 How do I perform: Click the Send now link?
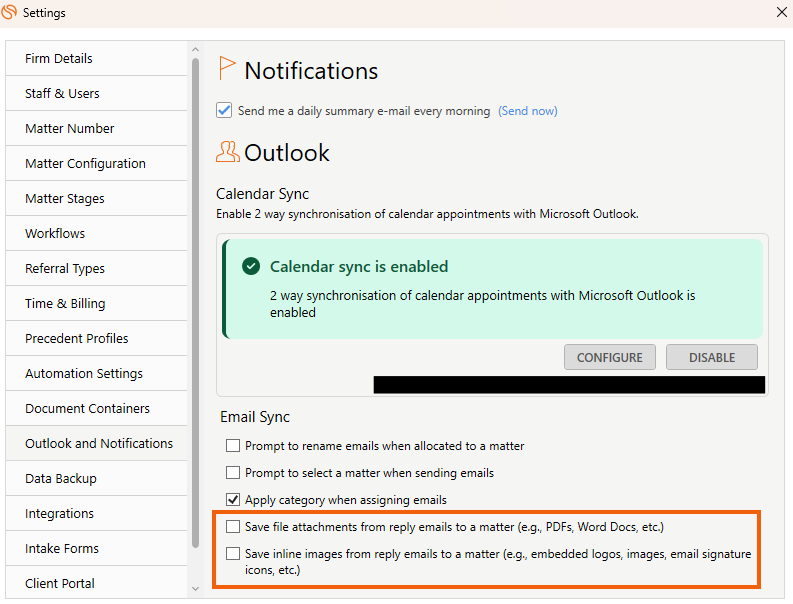[527, 111]
